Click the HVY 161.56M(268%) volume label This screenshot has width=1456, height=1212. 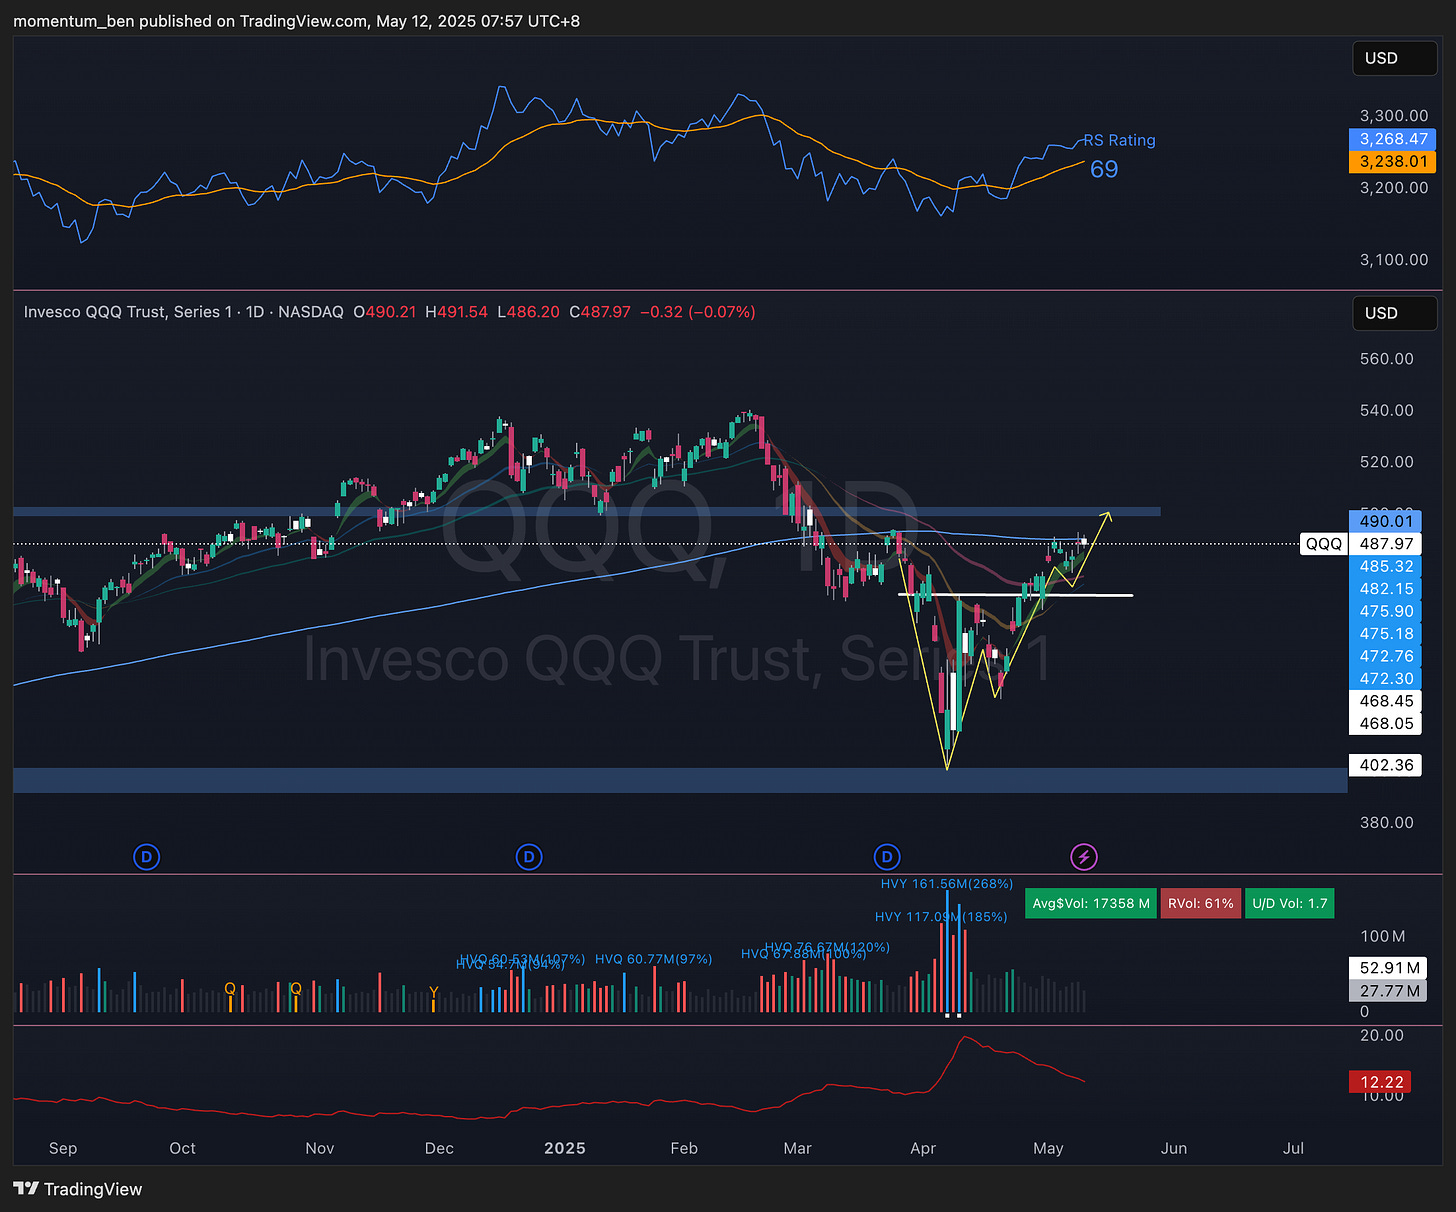(x=947, y=884)
